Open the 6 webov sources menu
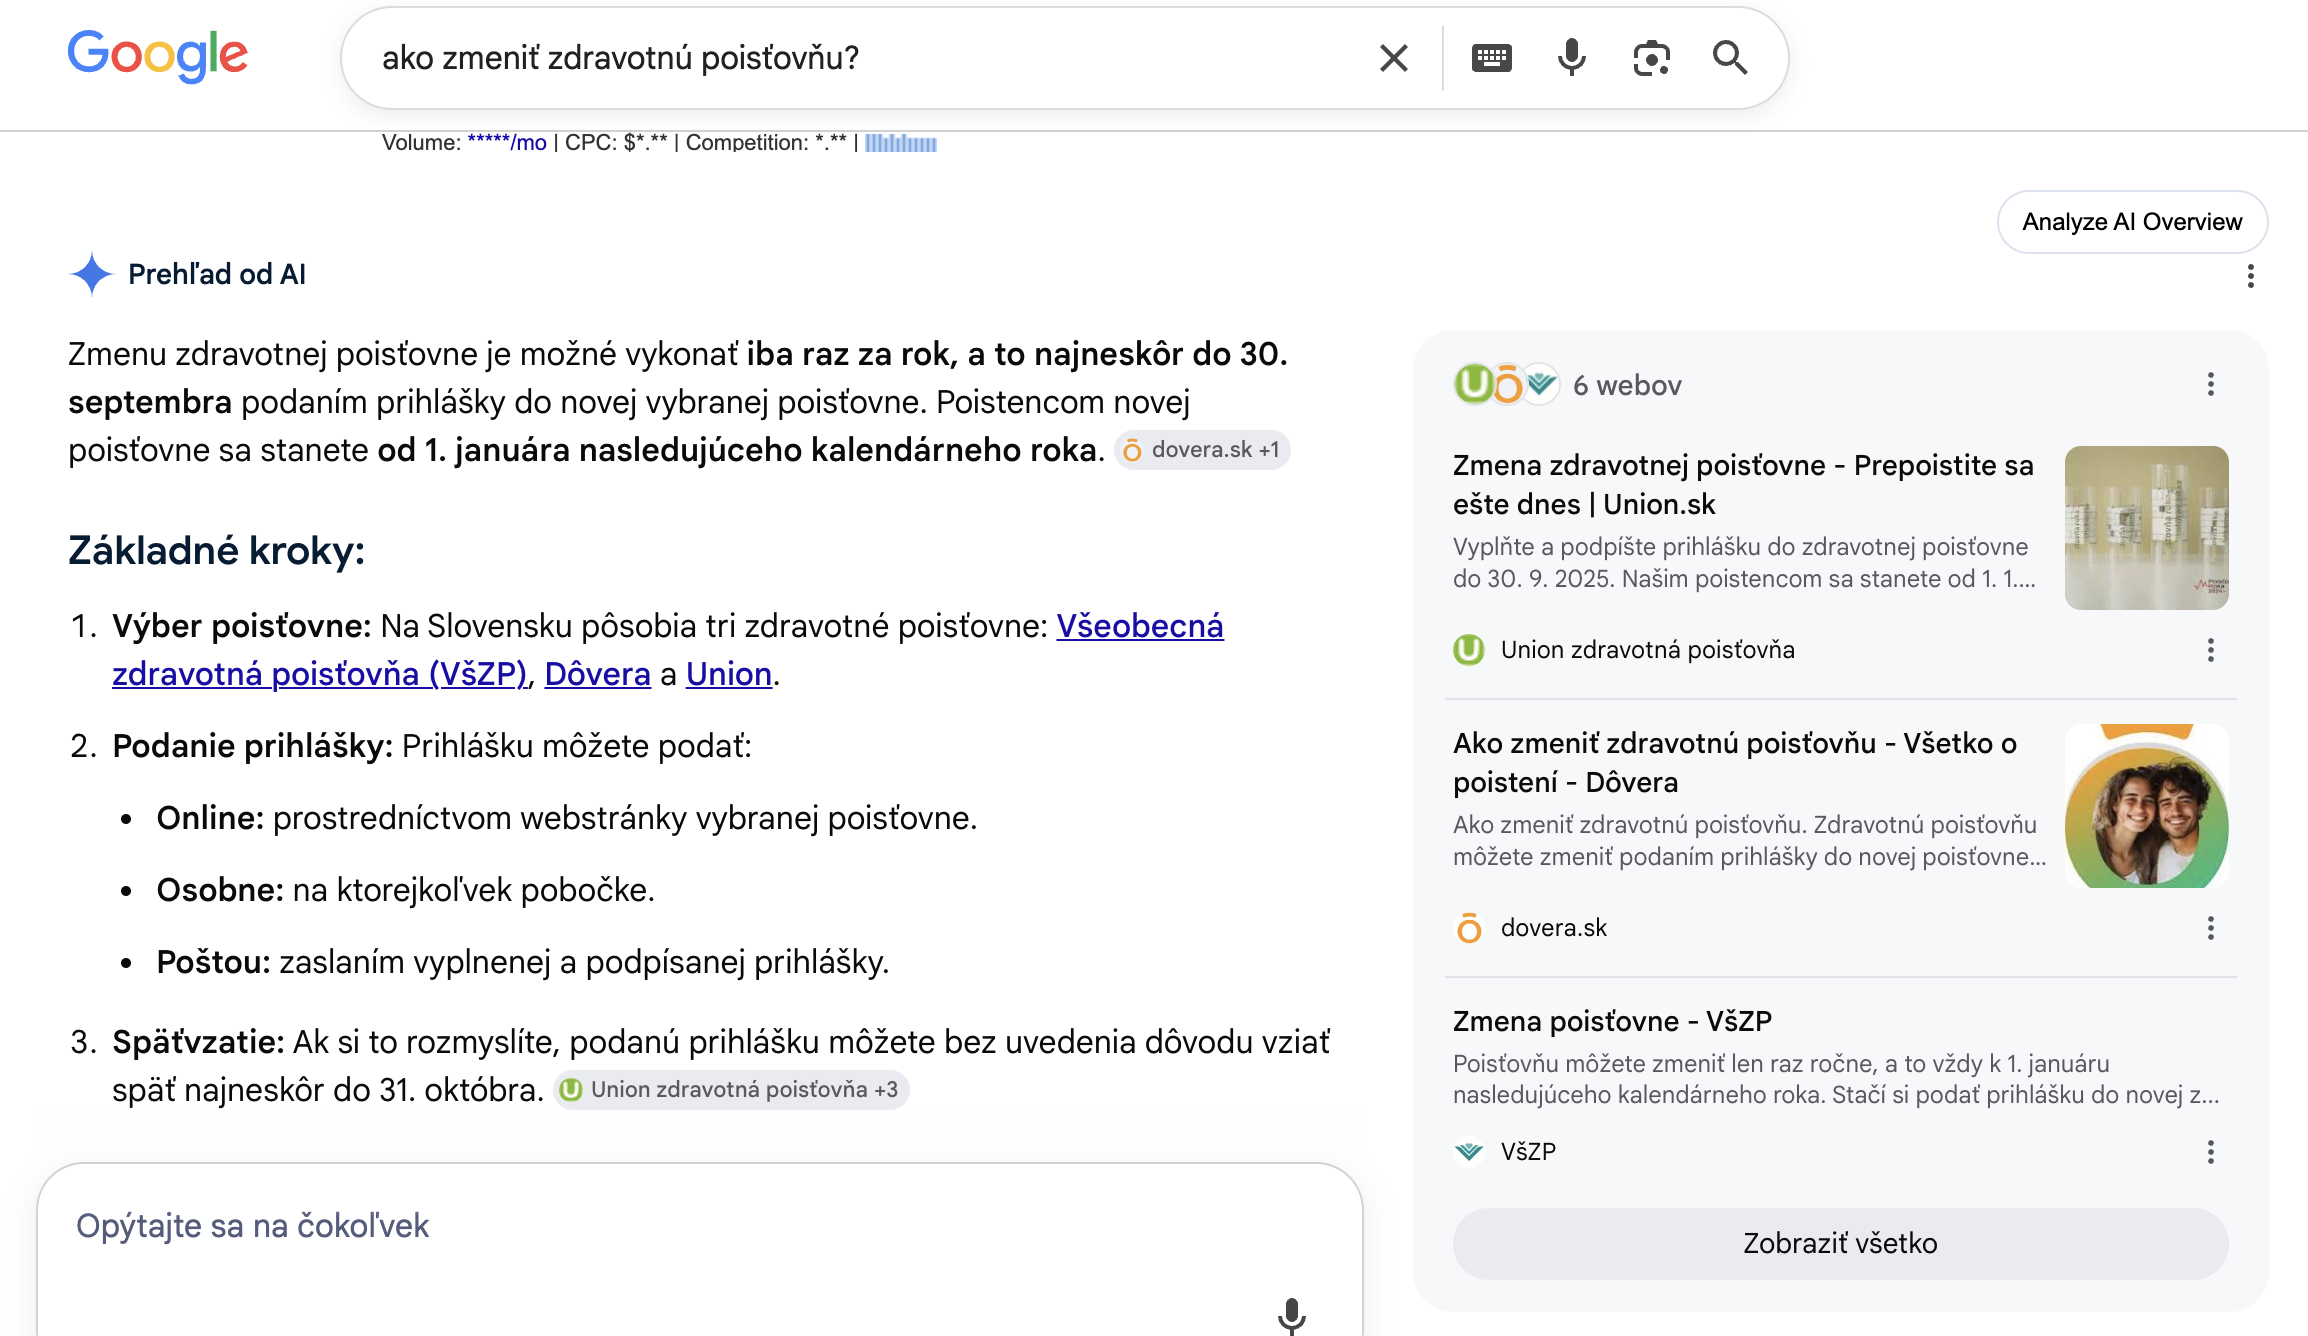The width and height of the screenshot is (2308, 1336). [x=2210, y=385]
